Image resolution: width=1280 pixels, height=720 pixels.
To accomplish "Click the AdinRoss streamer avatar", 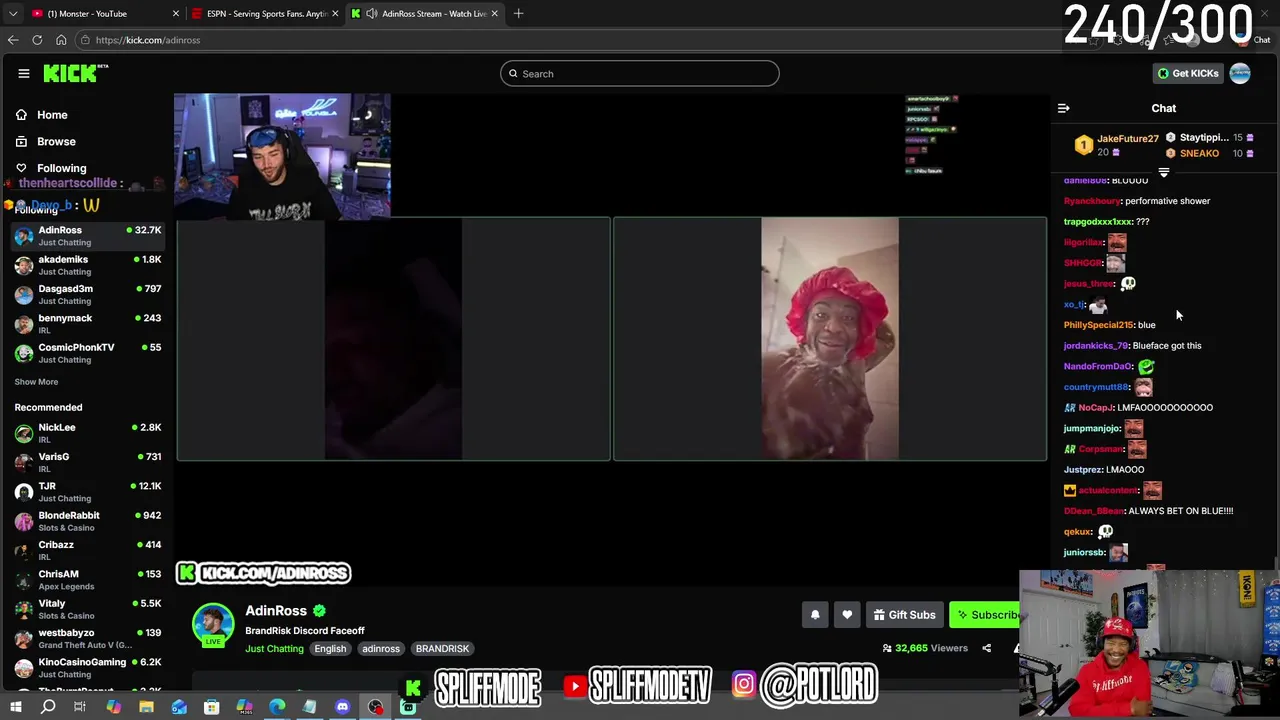I will tap(213, 623).
